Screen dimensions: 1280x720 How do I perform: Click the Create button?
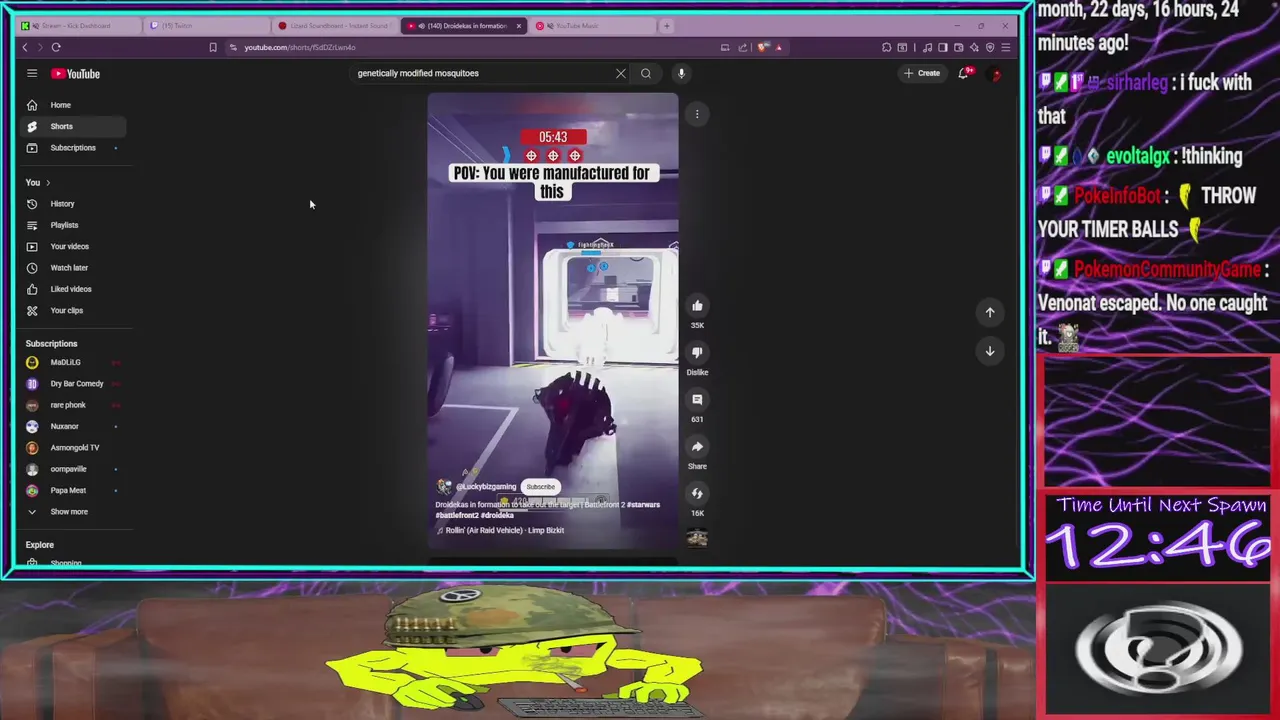[x=922, y=73]
